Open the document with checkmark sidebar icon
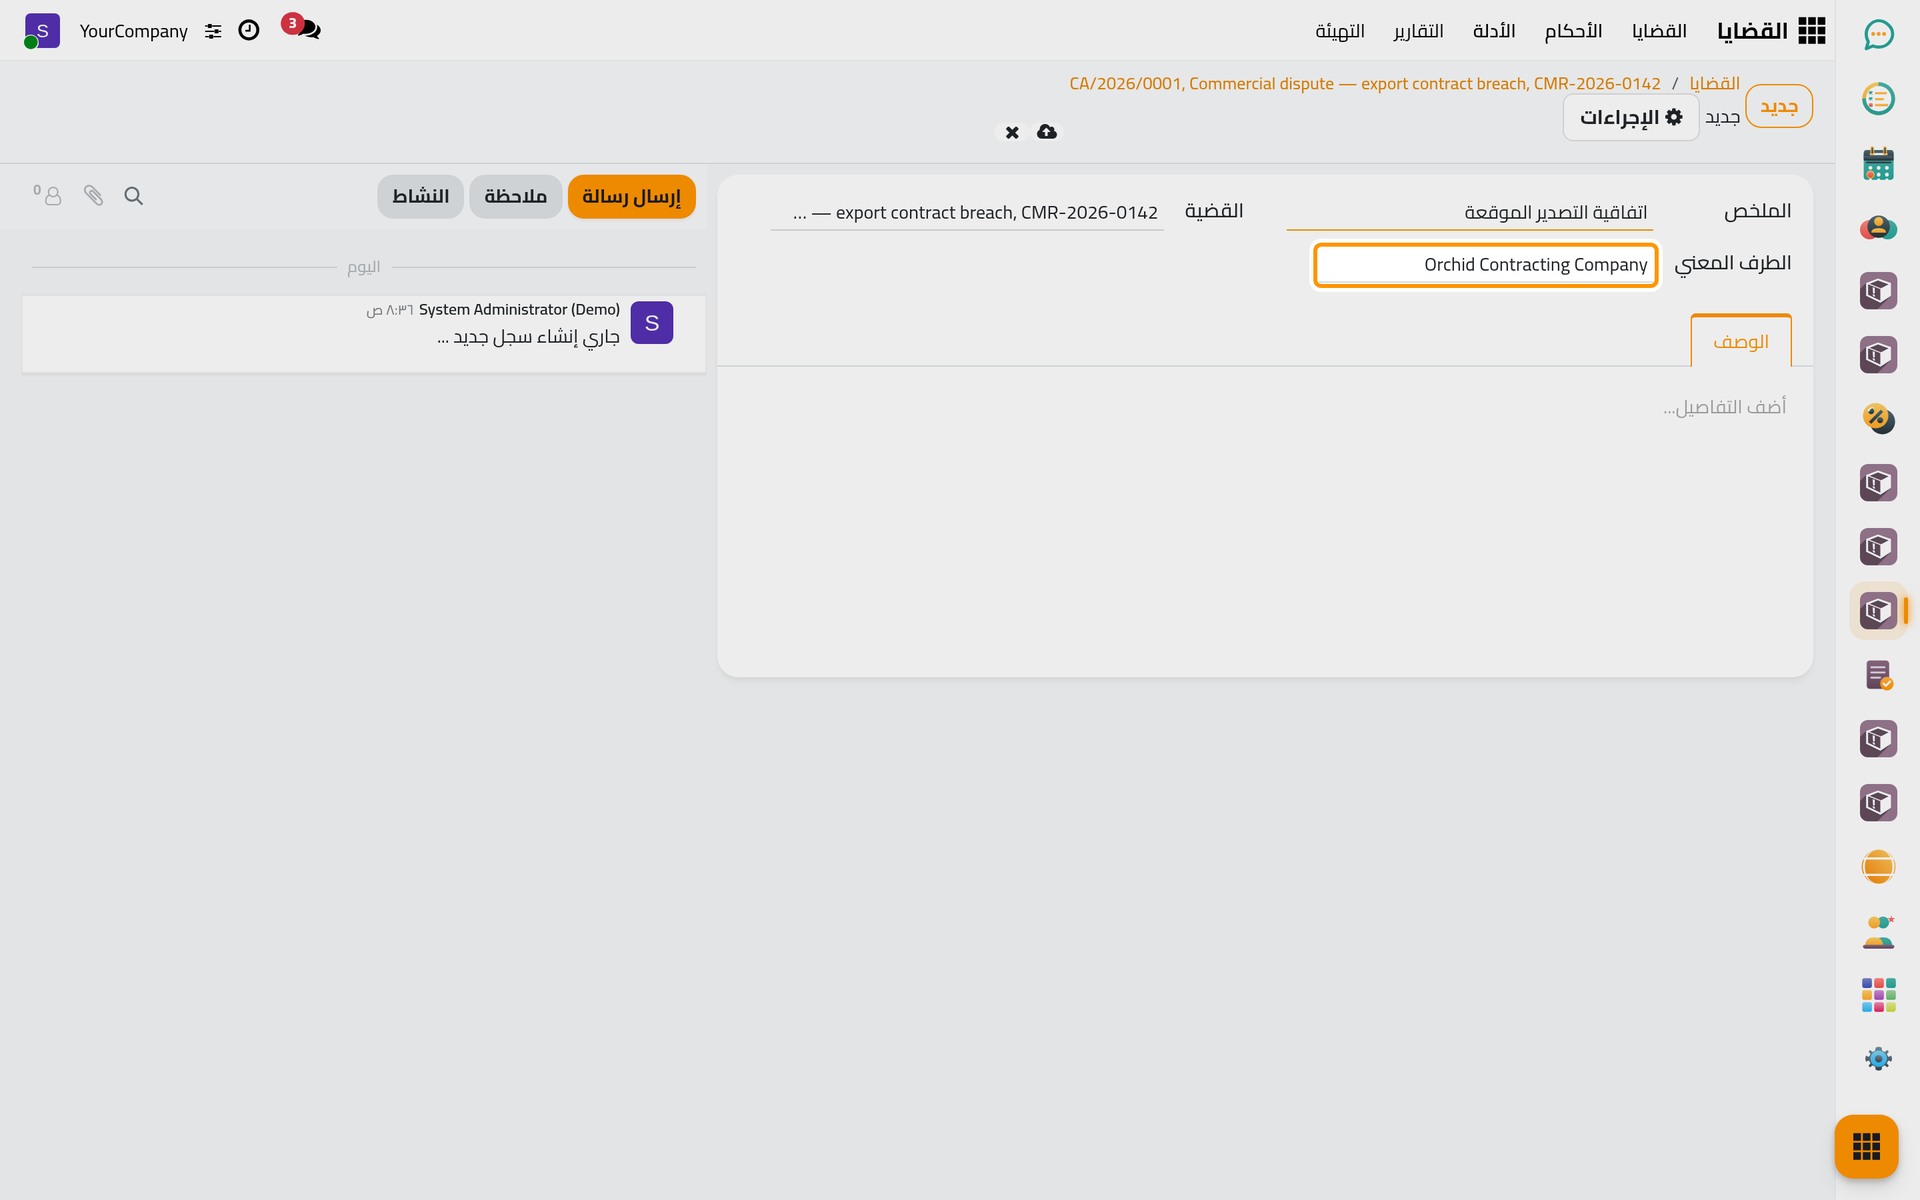This screenshot has height=1200, width=1920. [x=1878, y=675]
